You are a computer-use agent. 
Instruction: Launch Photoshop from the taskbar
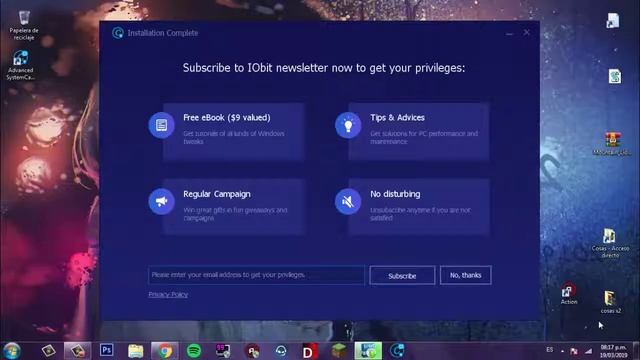pos(107,351)
